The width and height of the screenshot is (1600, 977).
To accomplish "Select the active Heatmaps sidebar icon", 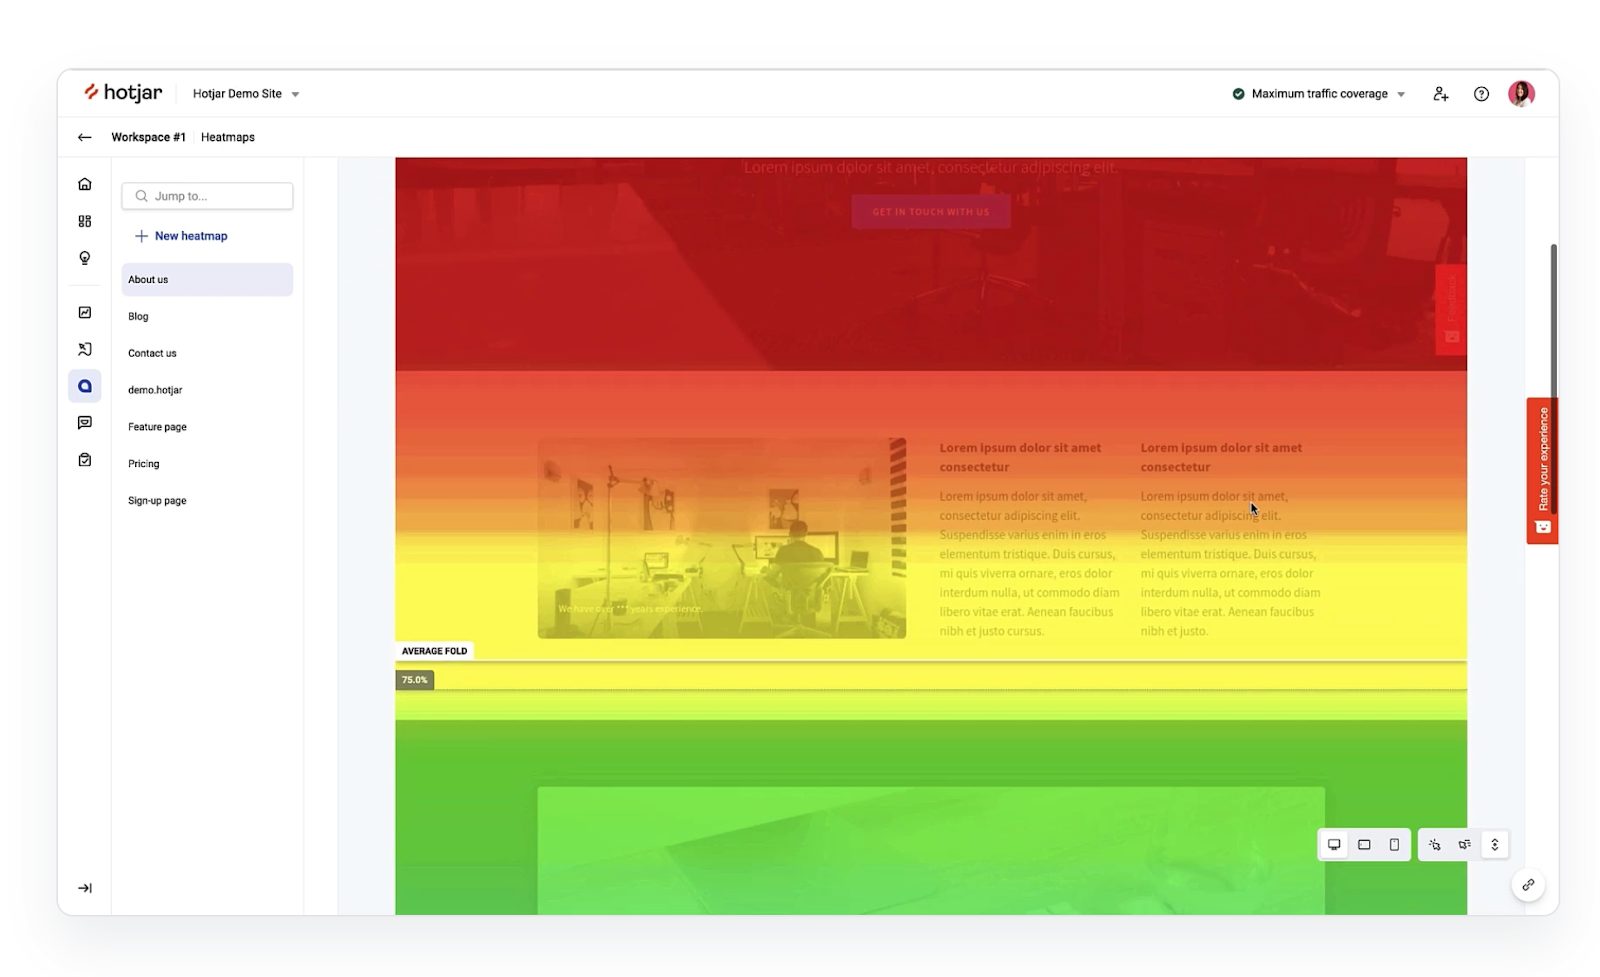I will [85, 386].
